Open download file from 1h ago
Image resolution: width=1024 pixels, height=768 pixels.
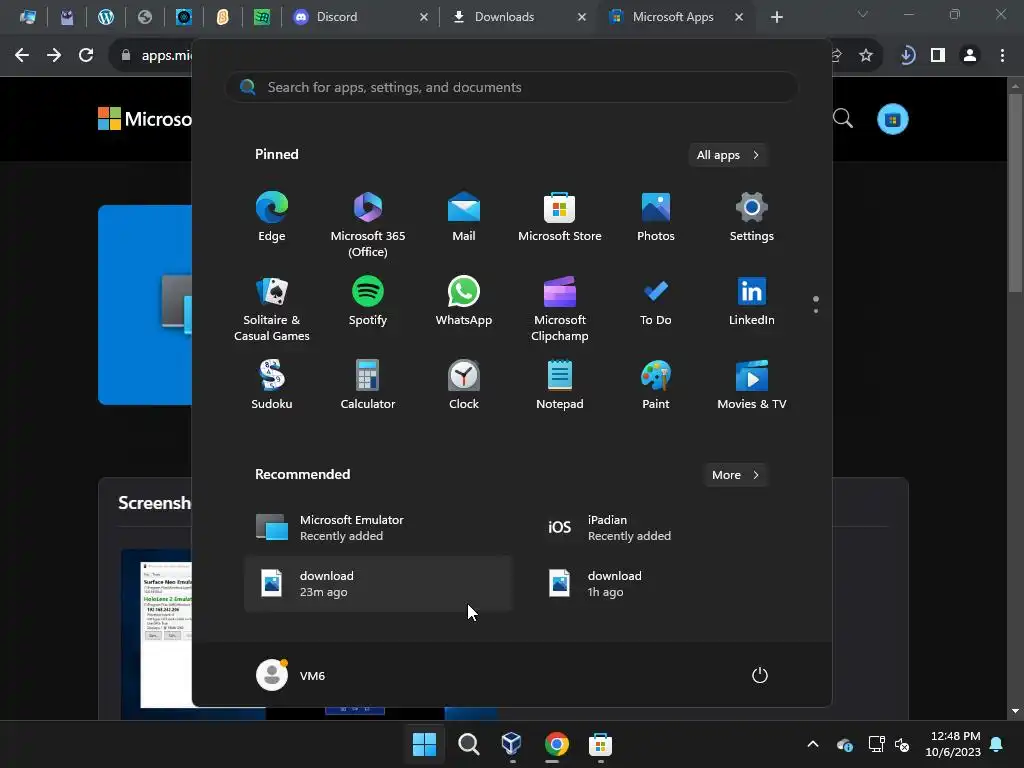[666, 584]
